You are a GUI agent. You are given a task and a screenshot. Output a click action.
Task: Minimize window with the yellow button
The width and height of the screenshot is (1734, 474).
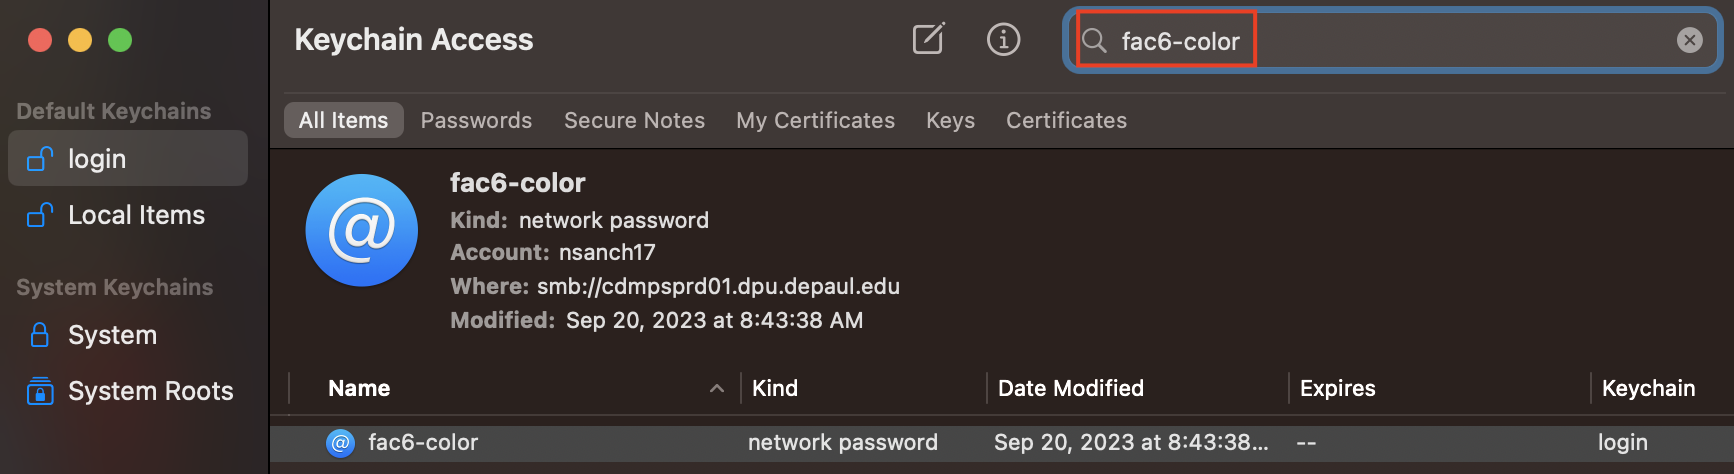pos(80,40)
